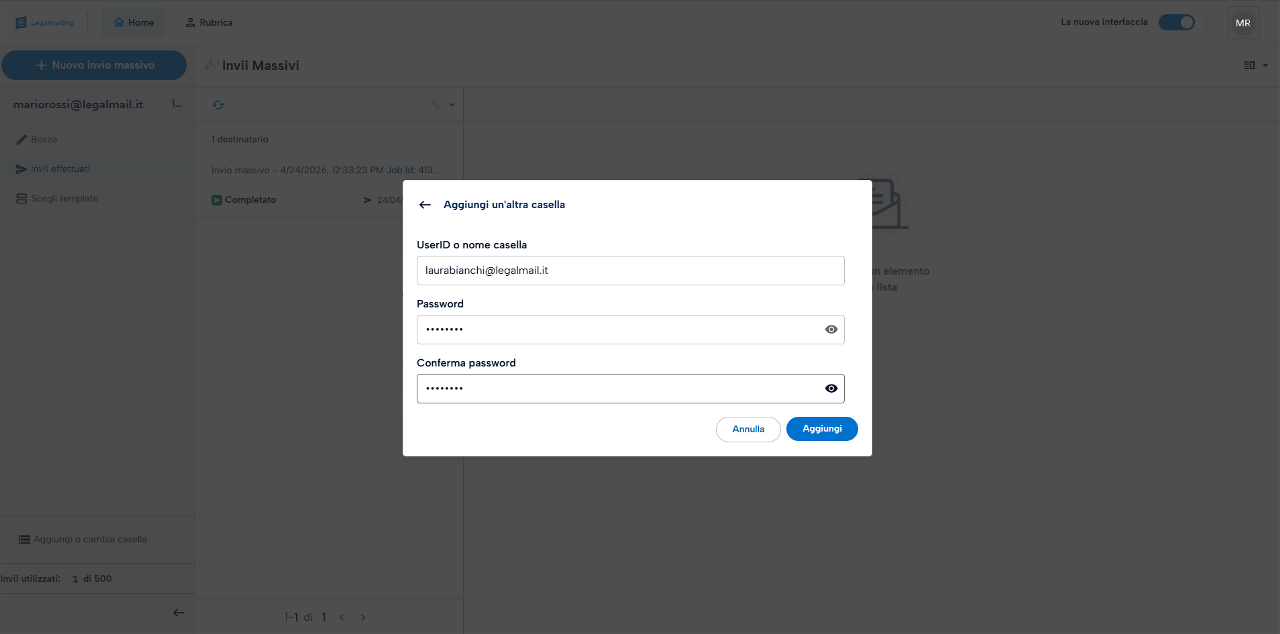Start a Nuovo invio massivo
The width and height of the screenshot is (1280, 634).
point(94,65)
